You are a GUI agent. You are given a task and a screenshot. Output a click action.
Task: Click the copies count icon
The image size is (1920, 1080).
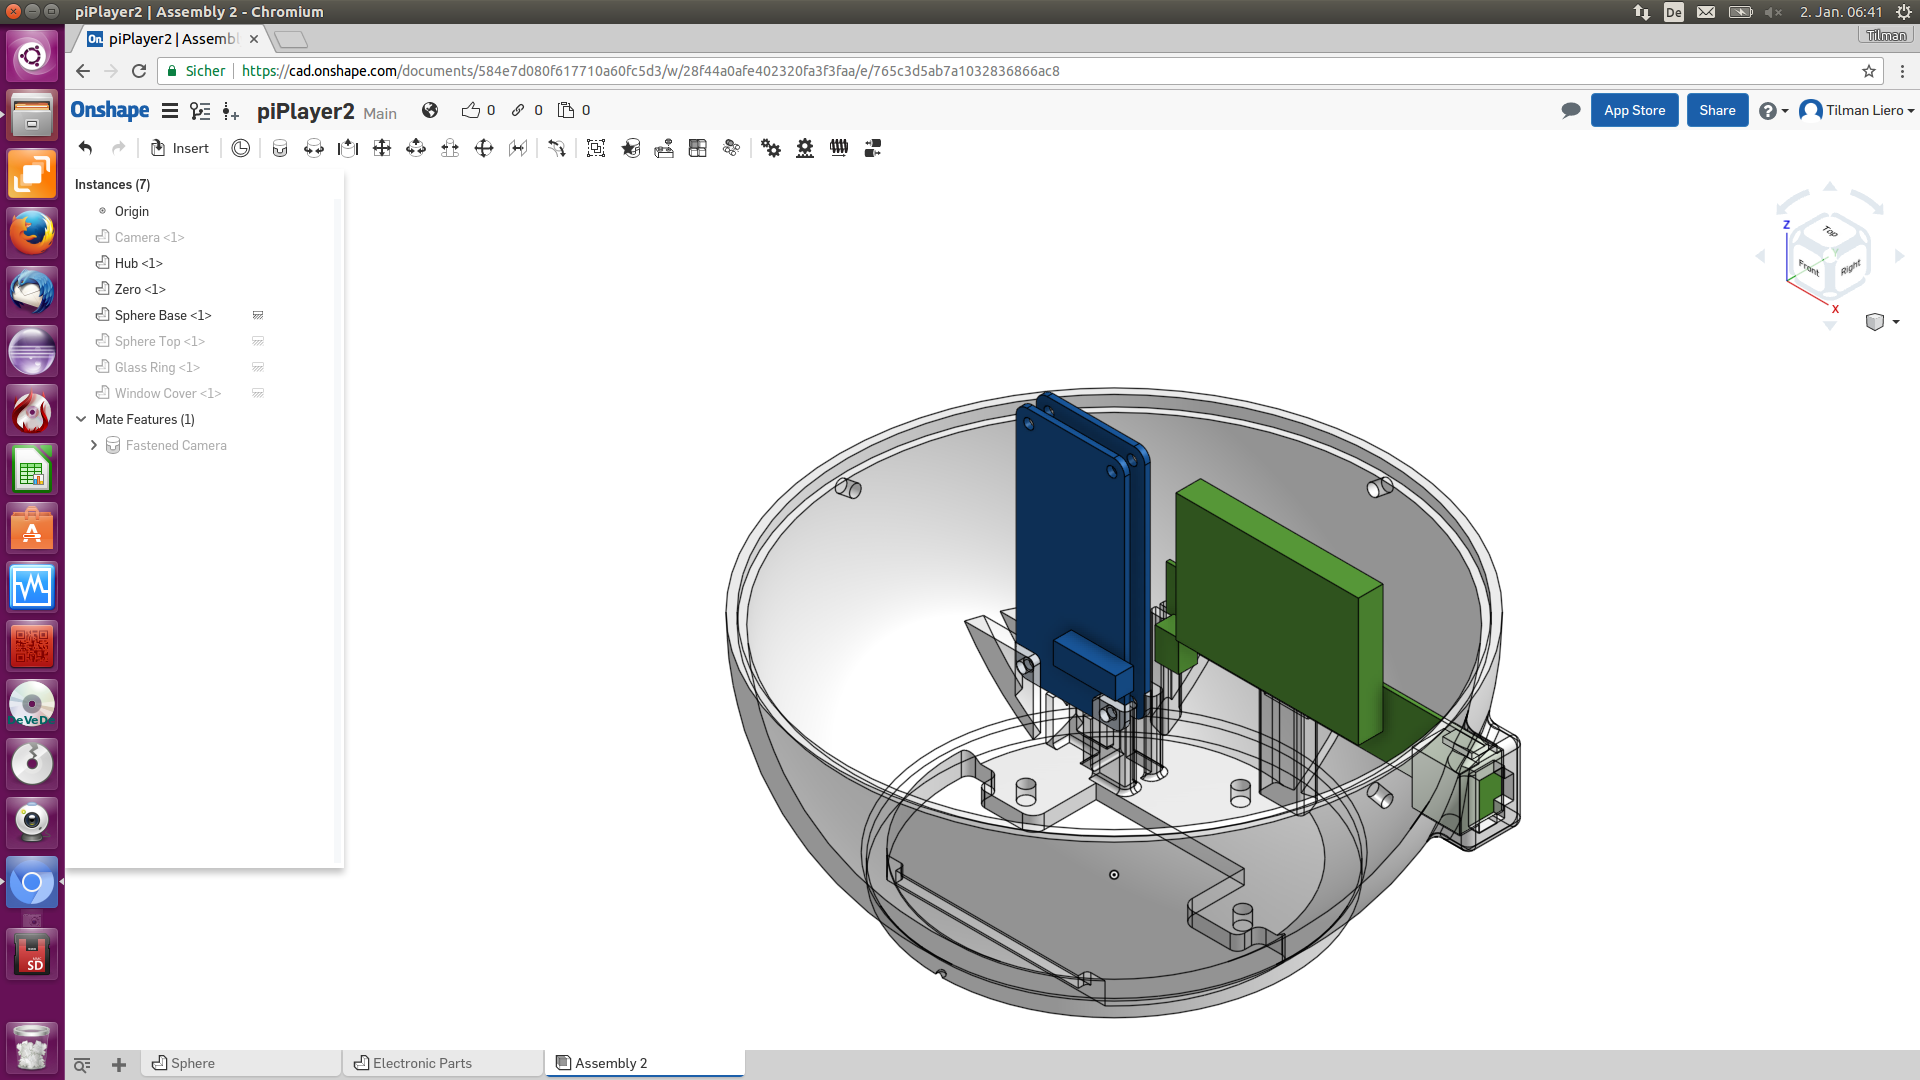[566, 110]
